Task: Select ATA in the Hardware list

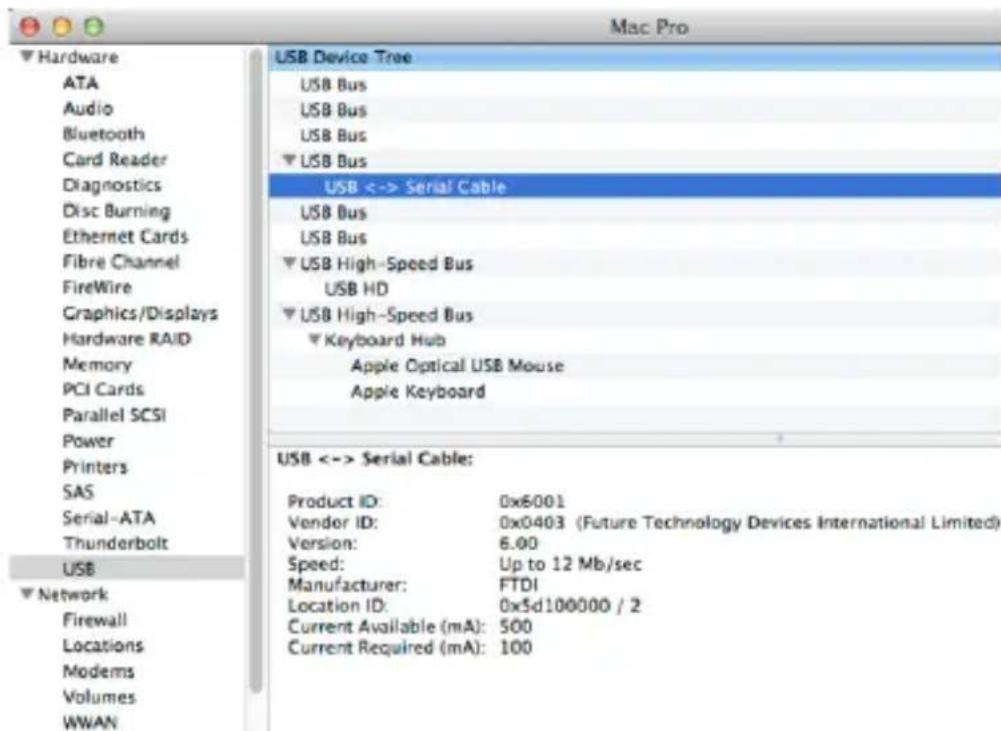Action: pyautogui.click(x=80, y=83)
